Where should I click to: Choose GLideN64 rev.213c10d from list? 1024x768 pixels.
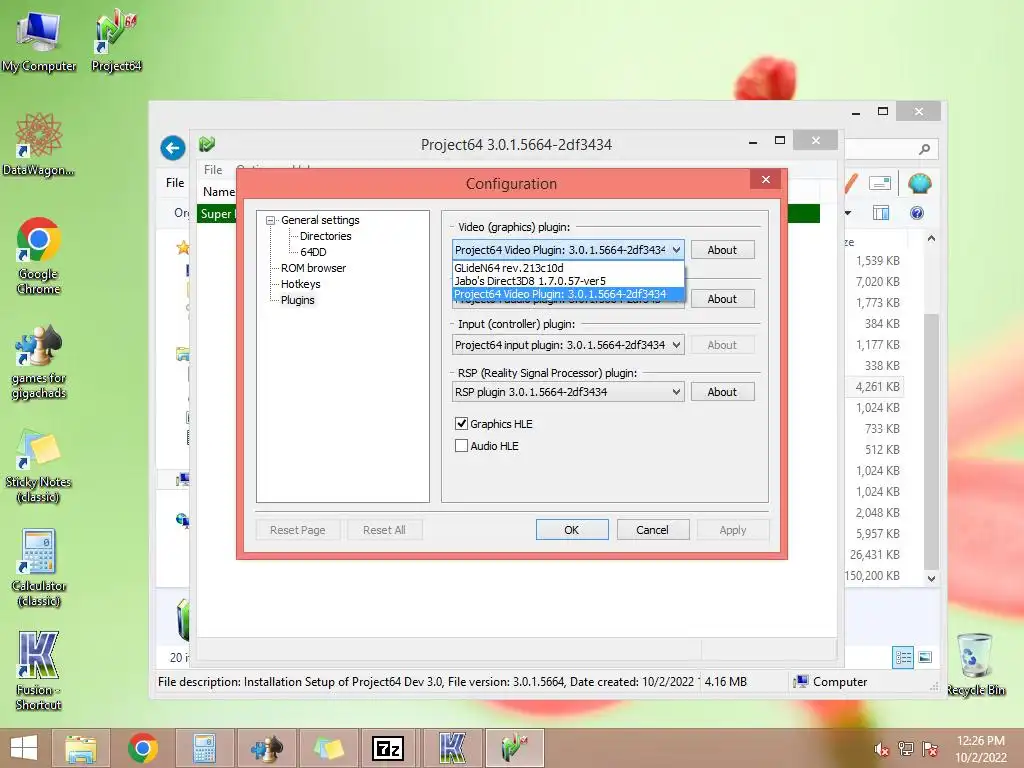pos(568,268)
